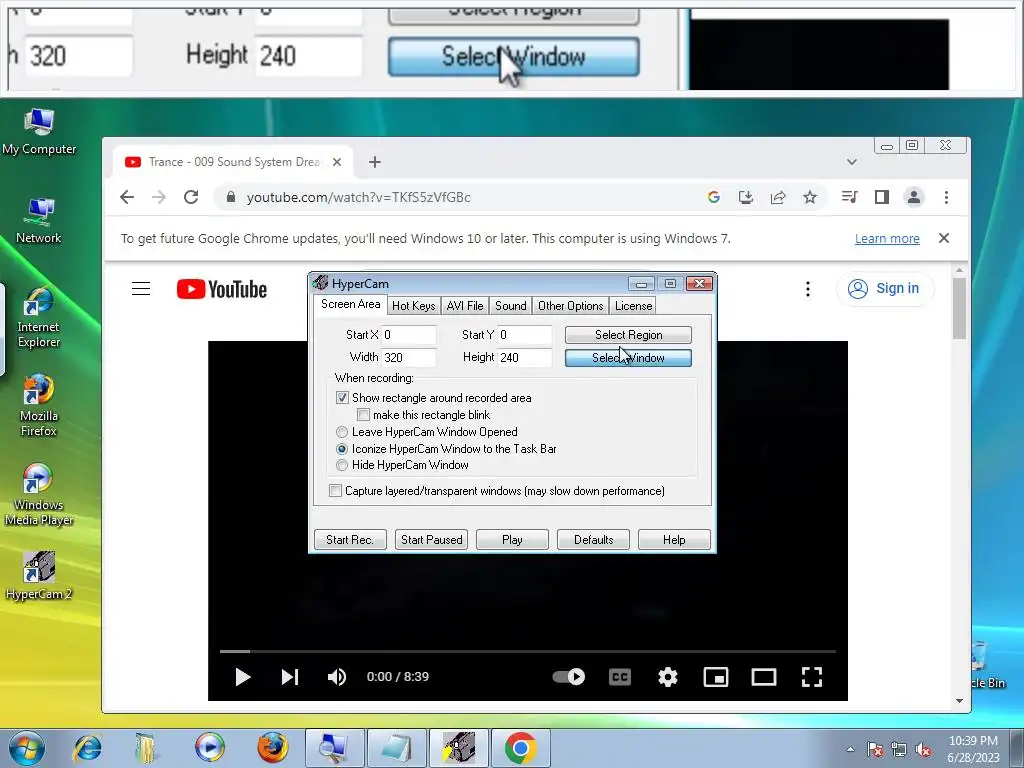Share this page using the share icon
The height and width of the screenshot is (768, 1024).
[x=778, y=197]
